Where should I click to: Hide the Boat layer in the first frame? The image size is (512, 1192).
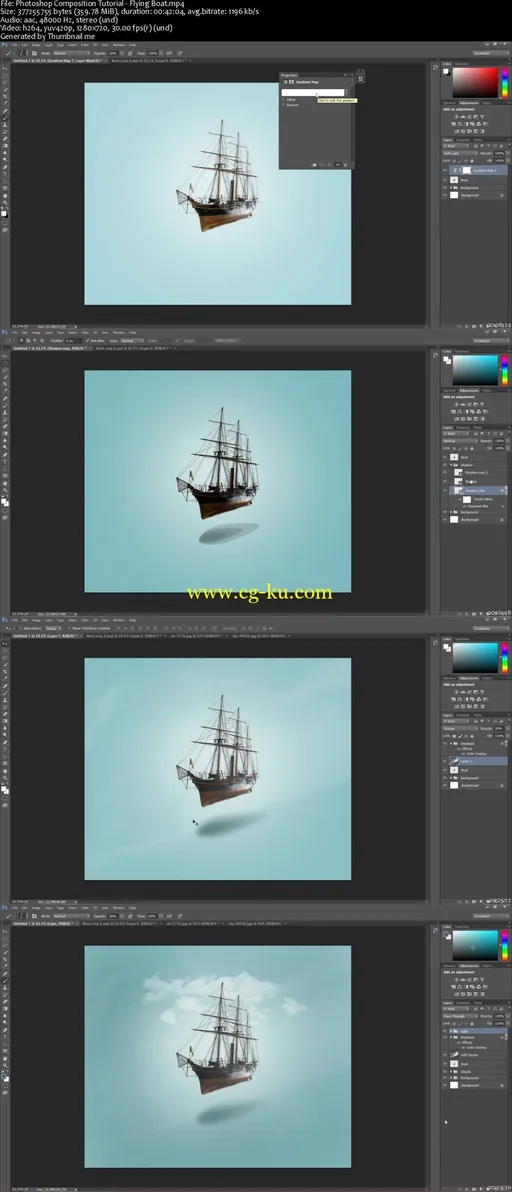(x=445, y=179)
